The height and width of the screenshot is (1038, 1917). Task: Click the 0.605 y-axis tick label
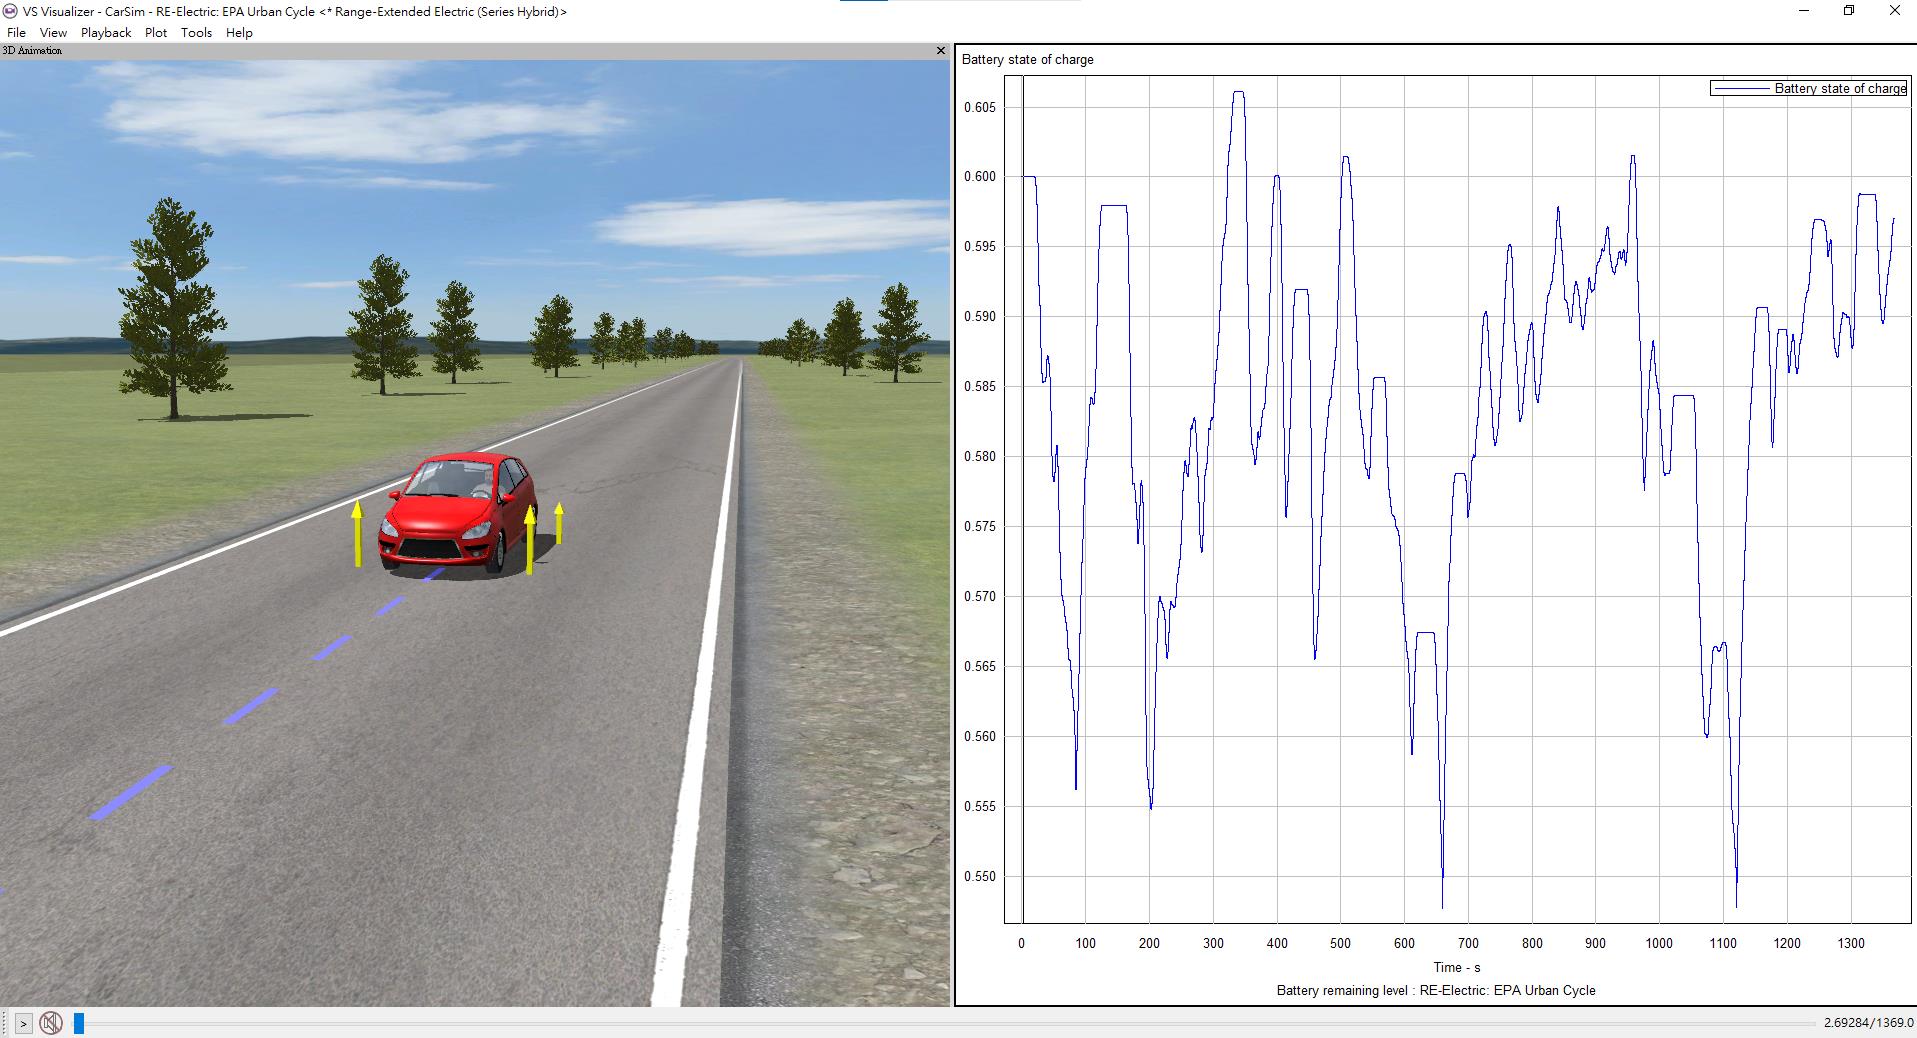(979, 107)
